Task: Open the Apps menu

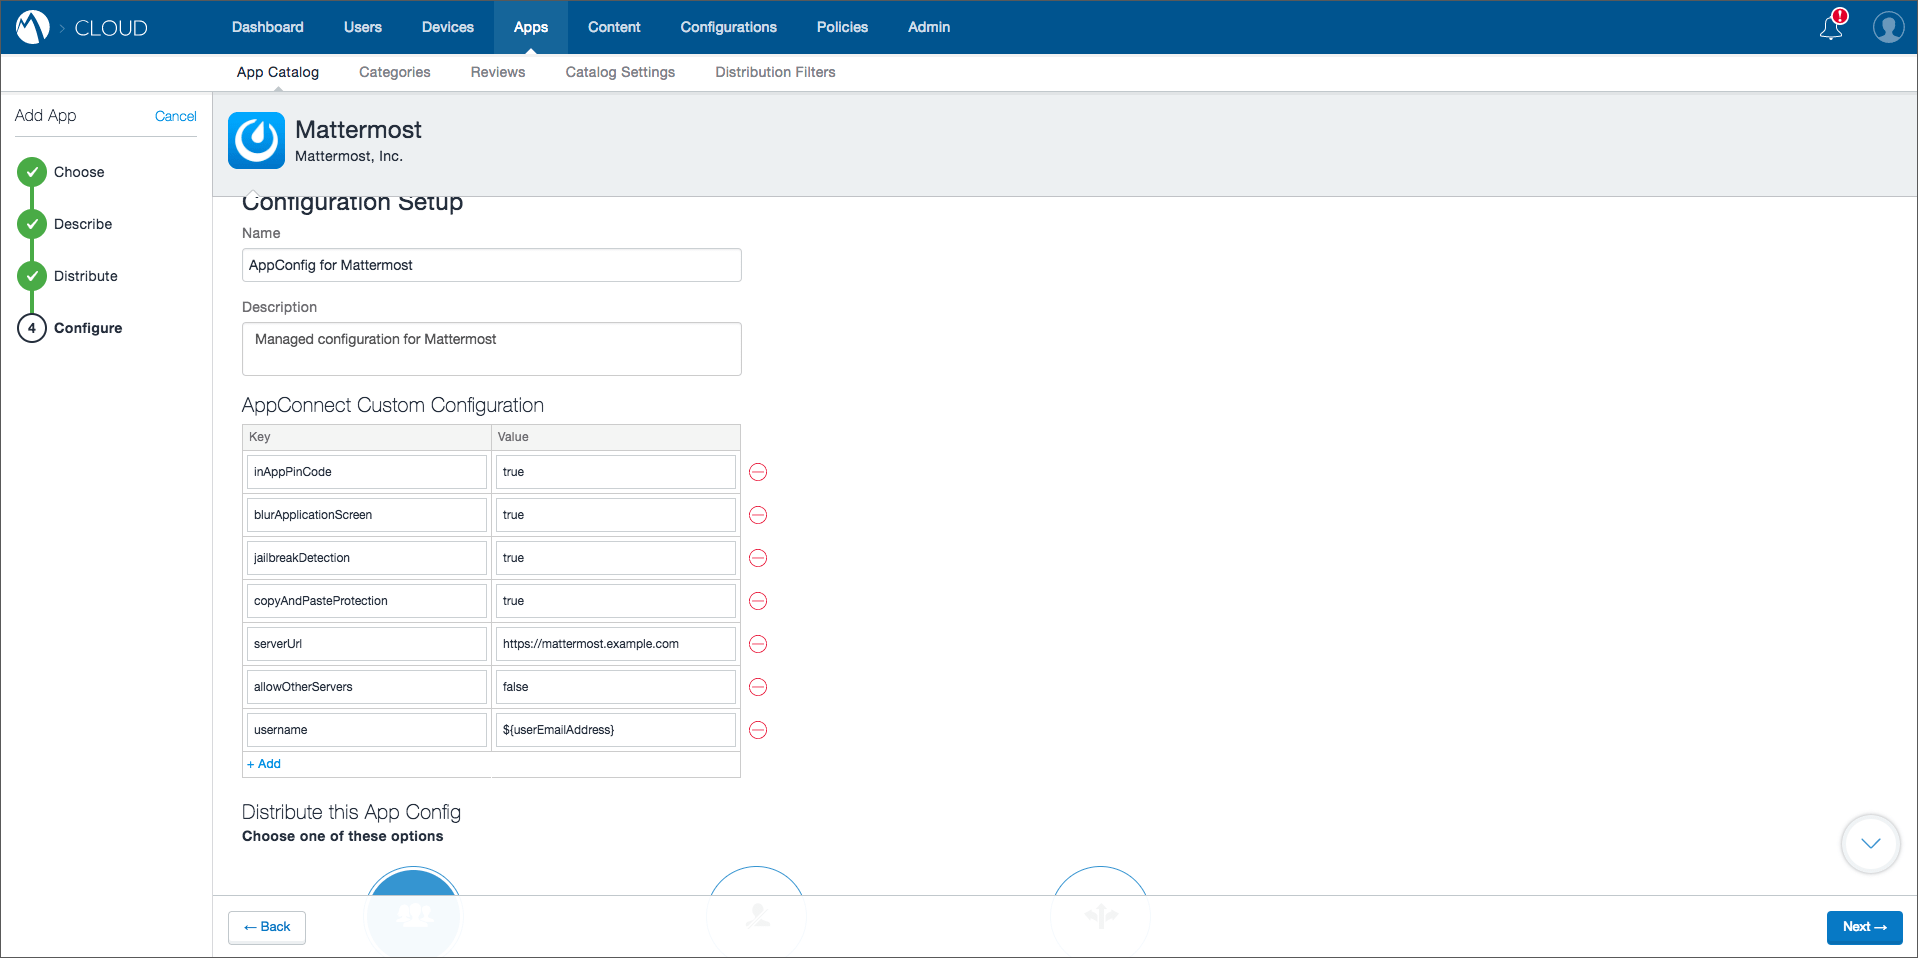Action: point(531,27)
